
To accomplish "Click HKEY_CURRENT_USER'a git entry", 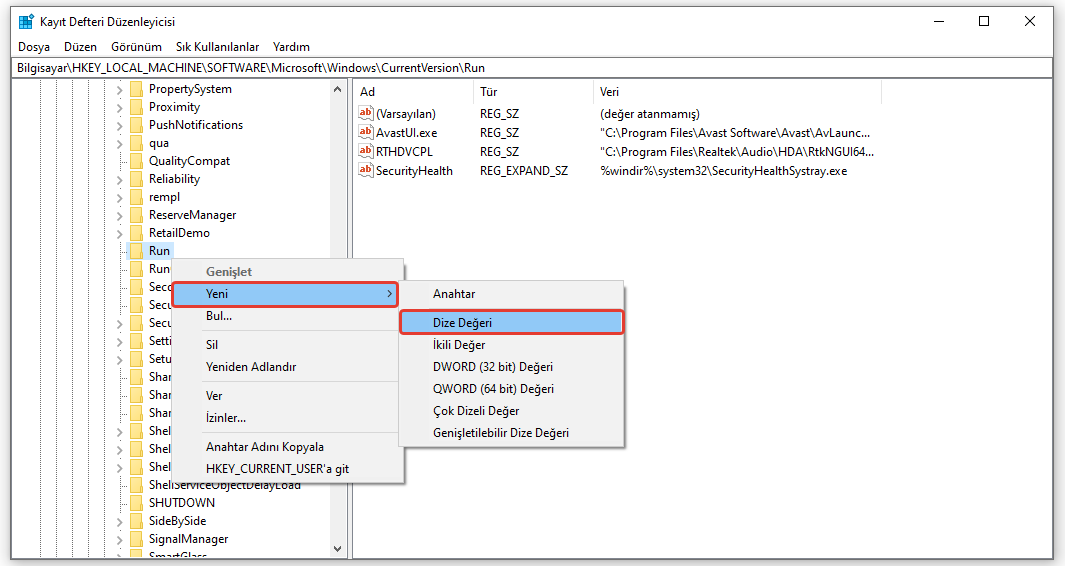I will coord(277,469).
